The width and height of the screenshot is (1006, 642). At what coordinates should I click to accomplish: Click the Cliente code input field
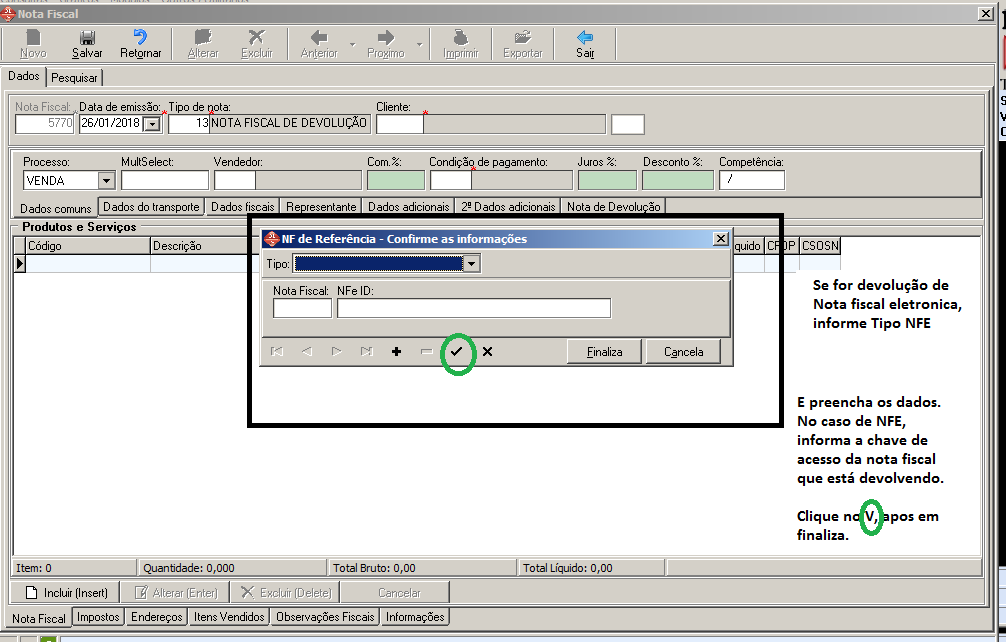pos(400,124)
